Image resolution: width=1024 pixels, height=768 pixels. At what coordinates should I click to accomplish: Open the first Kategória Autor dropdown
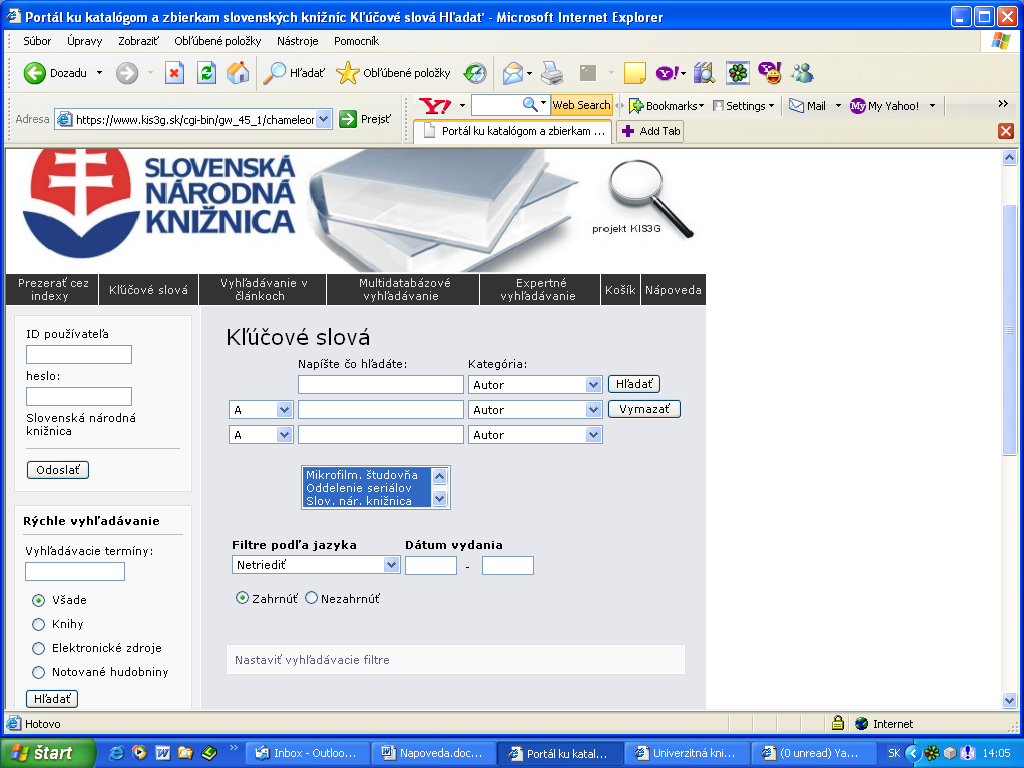tap(535, 384)
